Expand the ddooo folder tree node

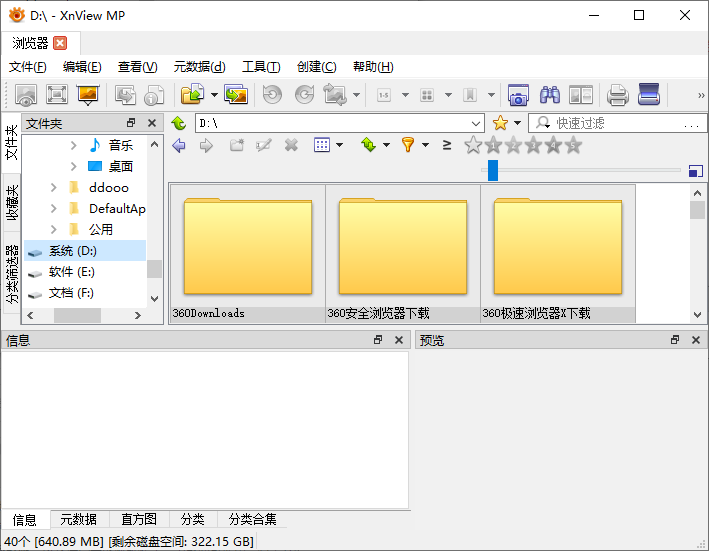(x=54, y=187)
